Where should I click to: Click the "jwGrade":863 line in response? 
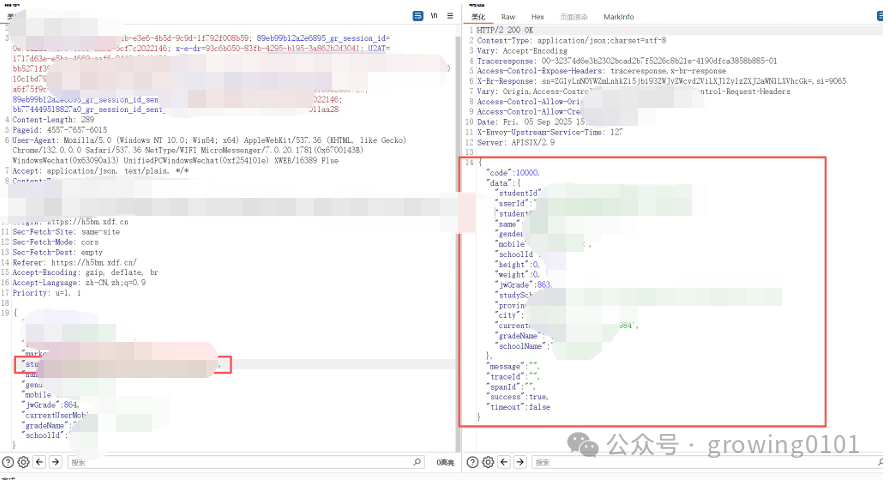[x=523, y=285]
